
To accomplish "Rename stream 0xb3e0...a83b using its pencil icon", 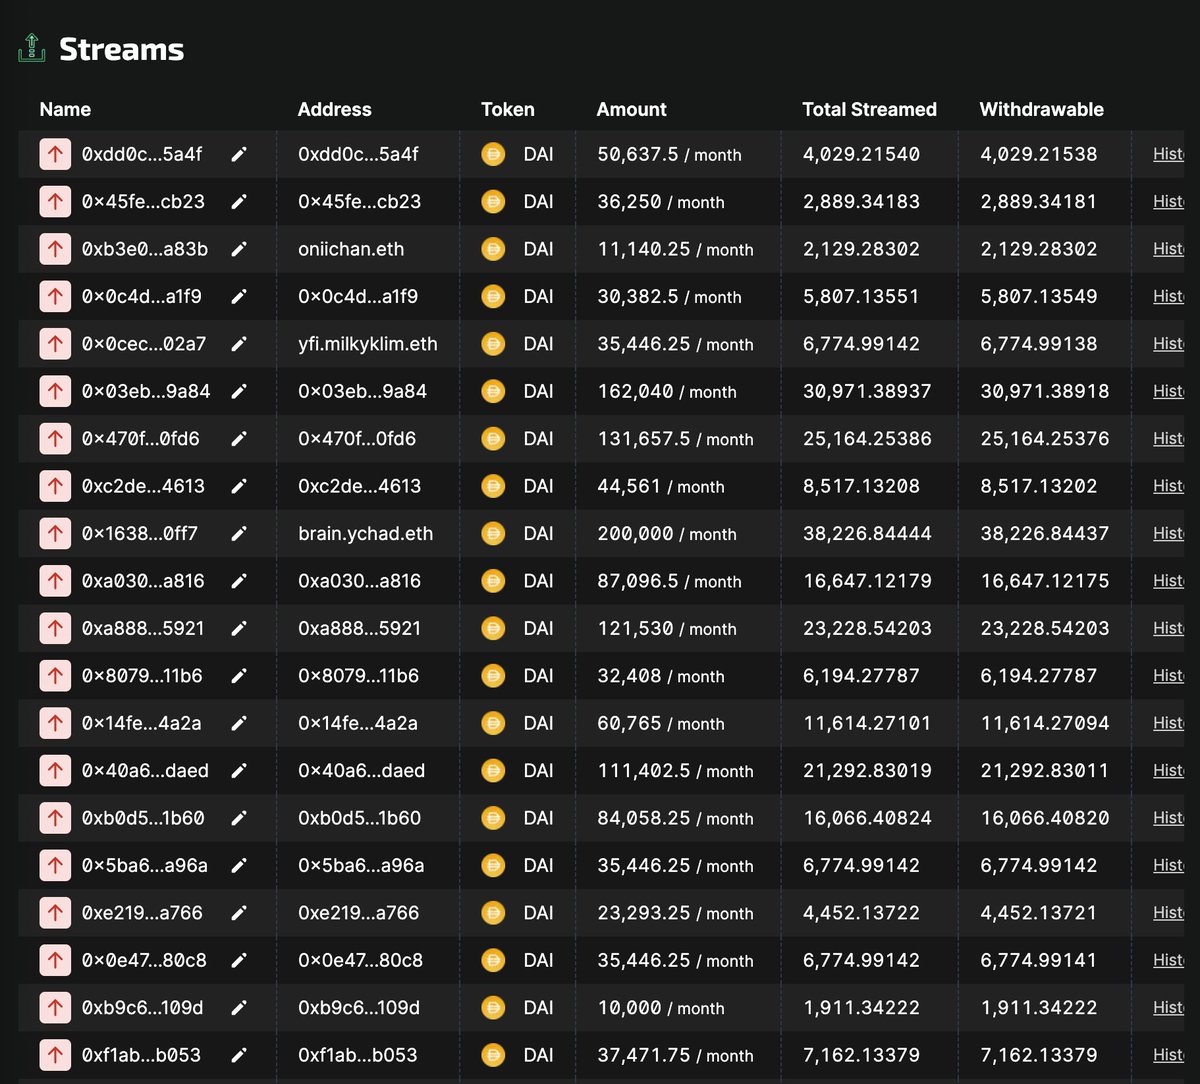I will tap(238, 249).
